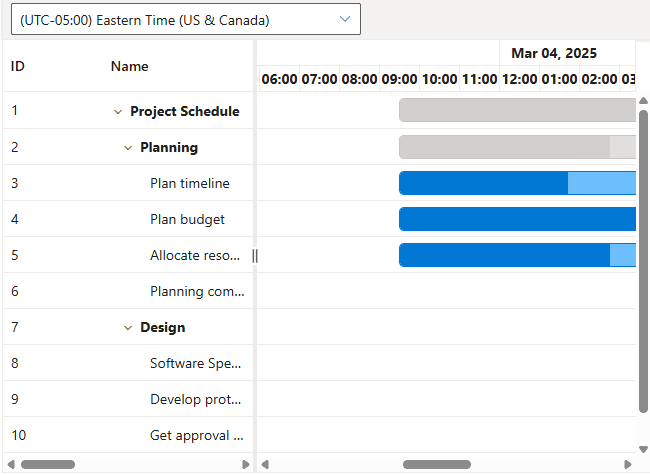This screenshot has height=475, width=650.
Task: Click the ID column header
Action: pos(18,66)
